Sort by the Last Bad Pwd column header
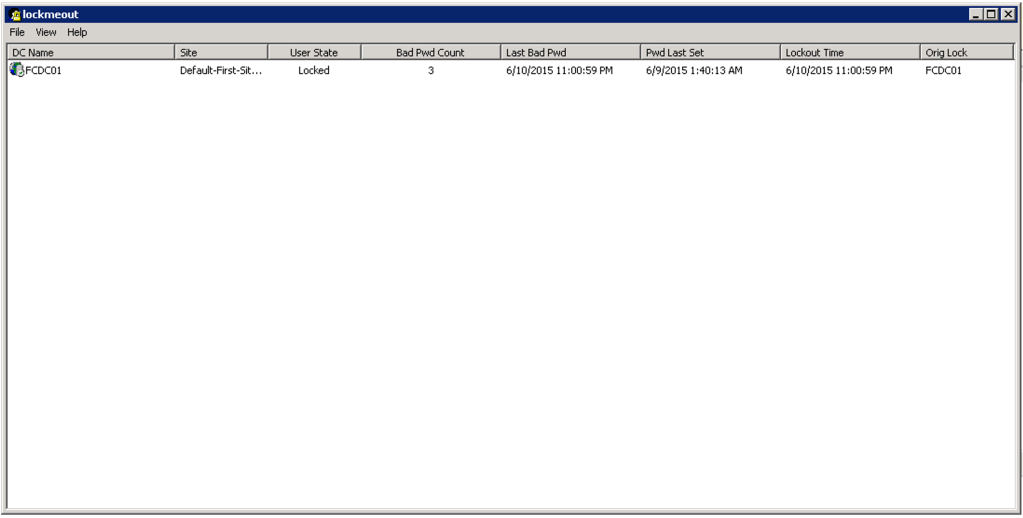Viewport: 1023px width, 518px height. (570, 52)
